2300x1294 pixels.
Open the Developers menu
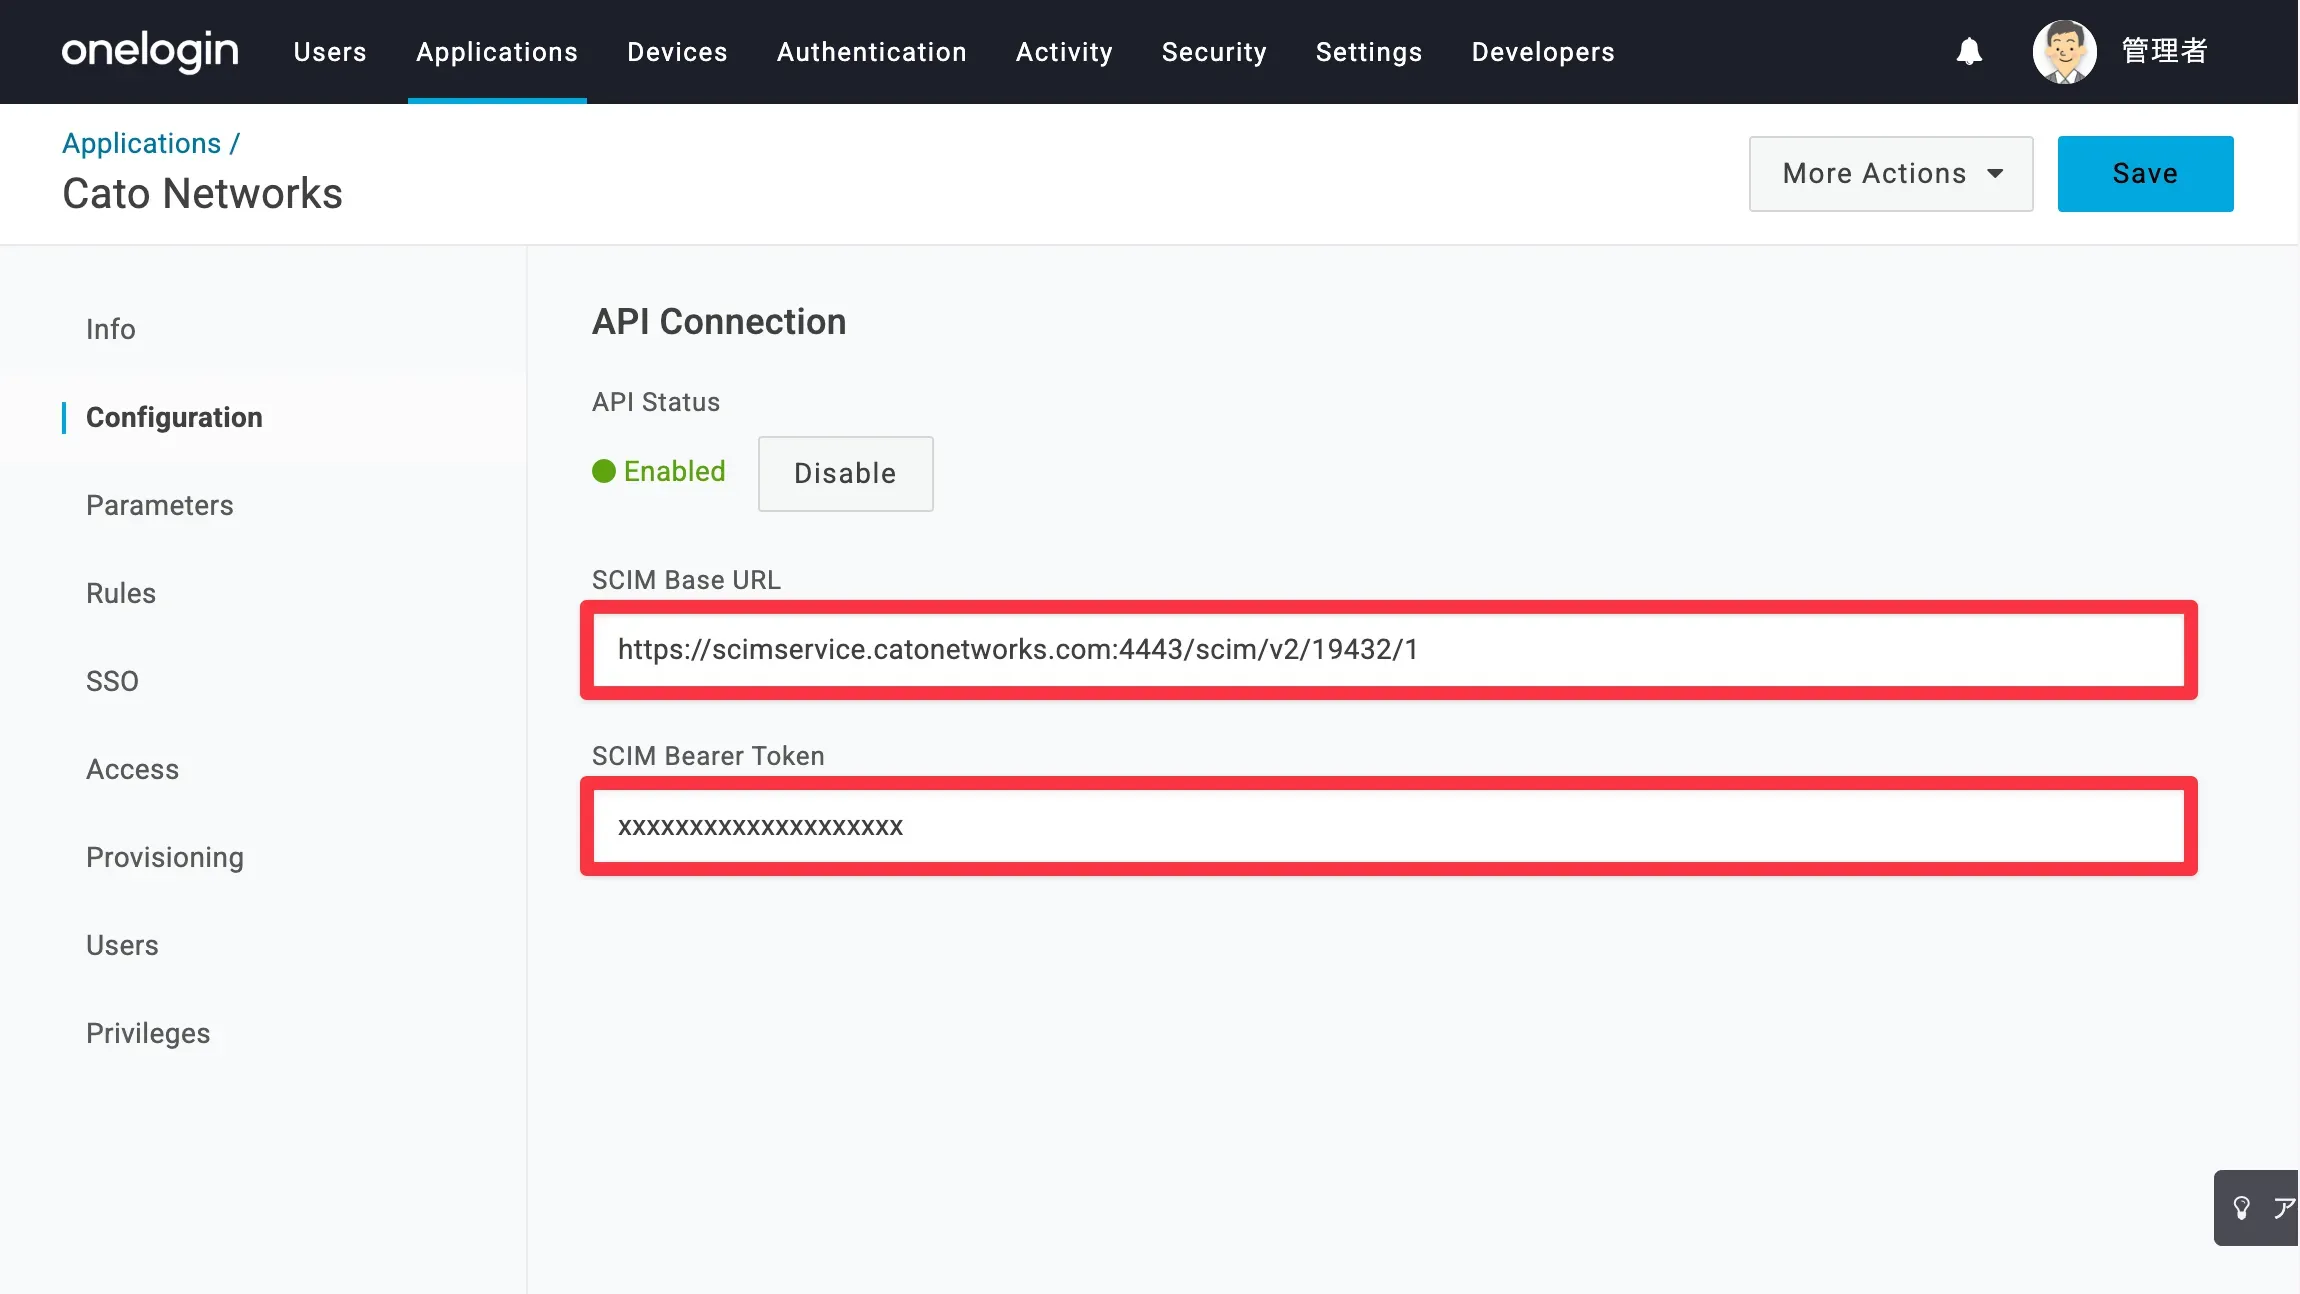[x=1543, y=52]
